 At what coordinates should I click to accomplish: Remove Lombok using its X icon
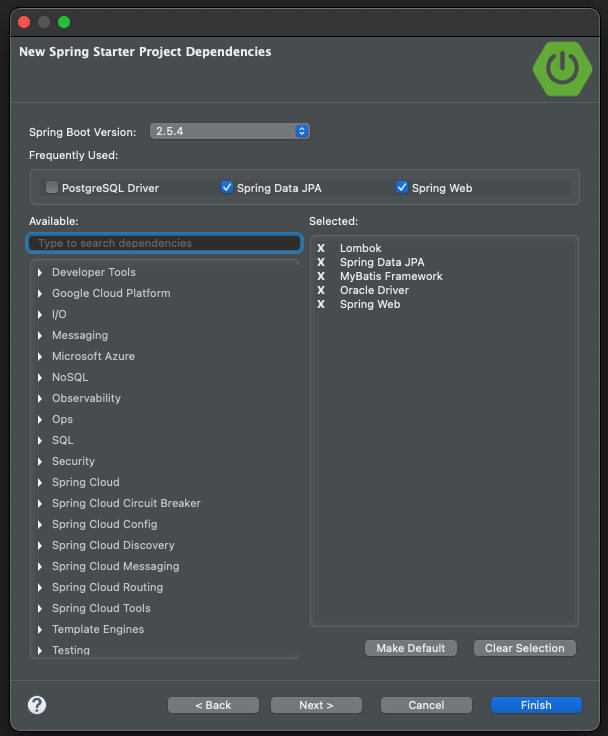[321, 248]
